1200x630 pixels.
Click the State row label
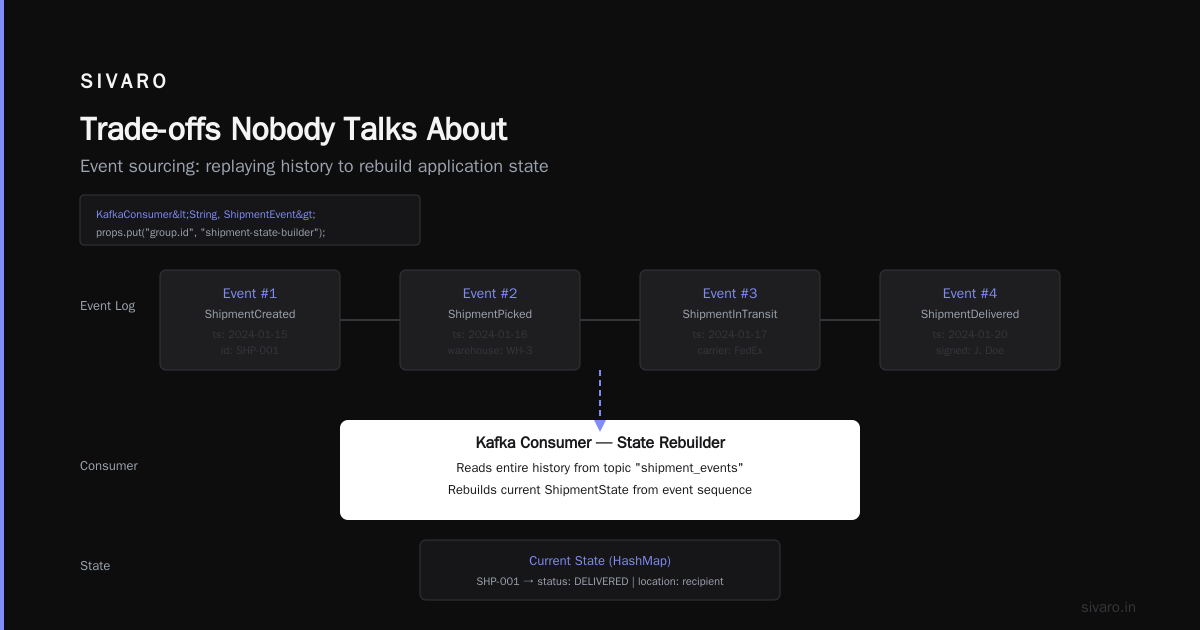(95, 566)
